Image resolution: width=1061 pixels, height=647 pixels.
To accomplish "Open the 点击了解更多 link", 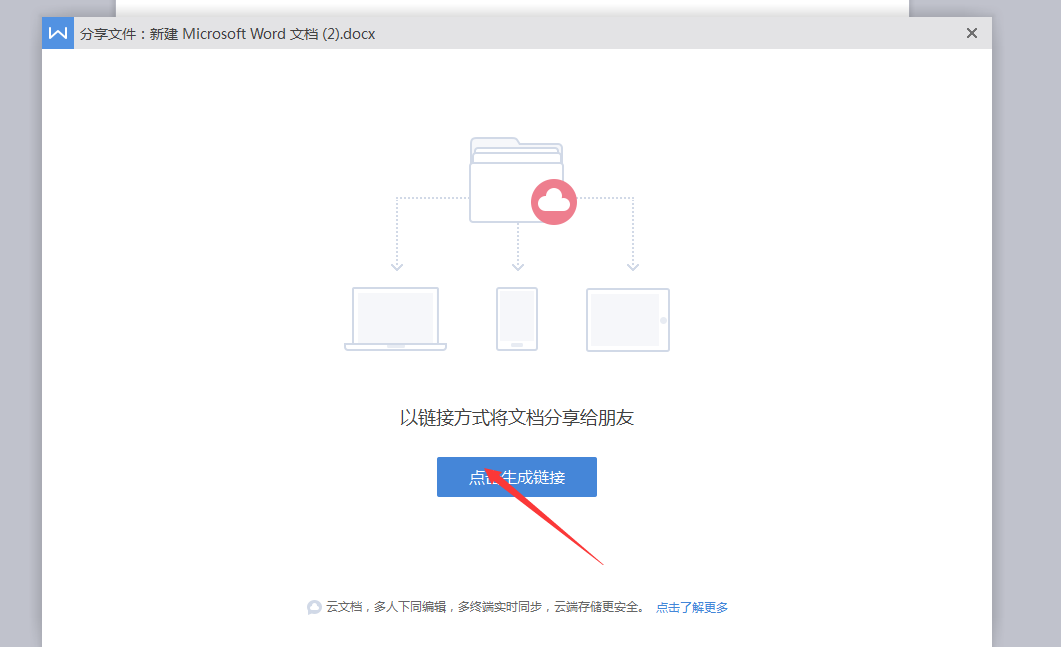I will coord(692,607).
